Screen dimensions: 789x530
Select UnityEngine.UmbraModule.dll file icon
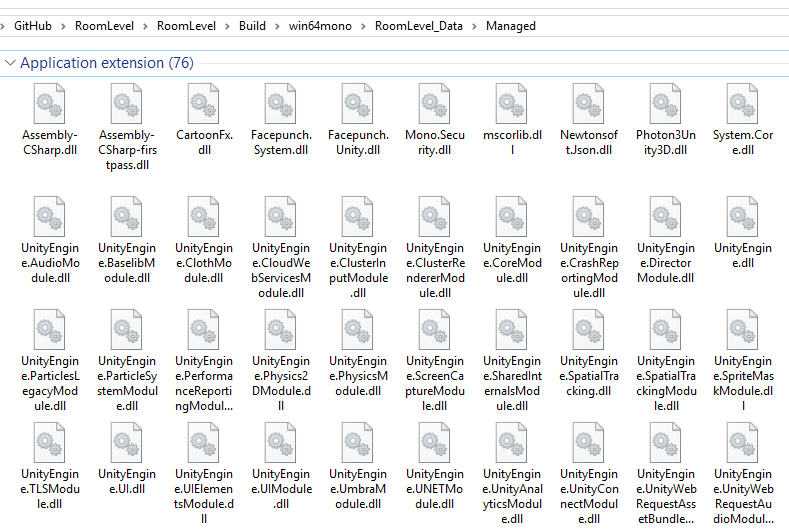pos(357,442)
